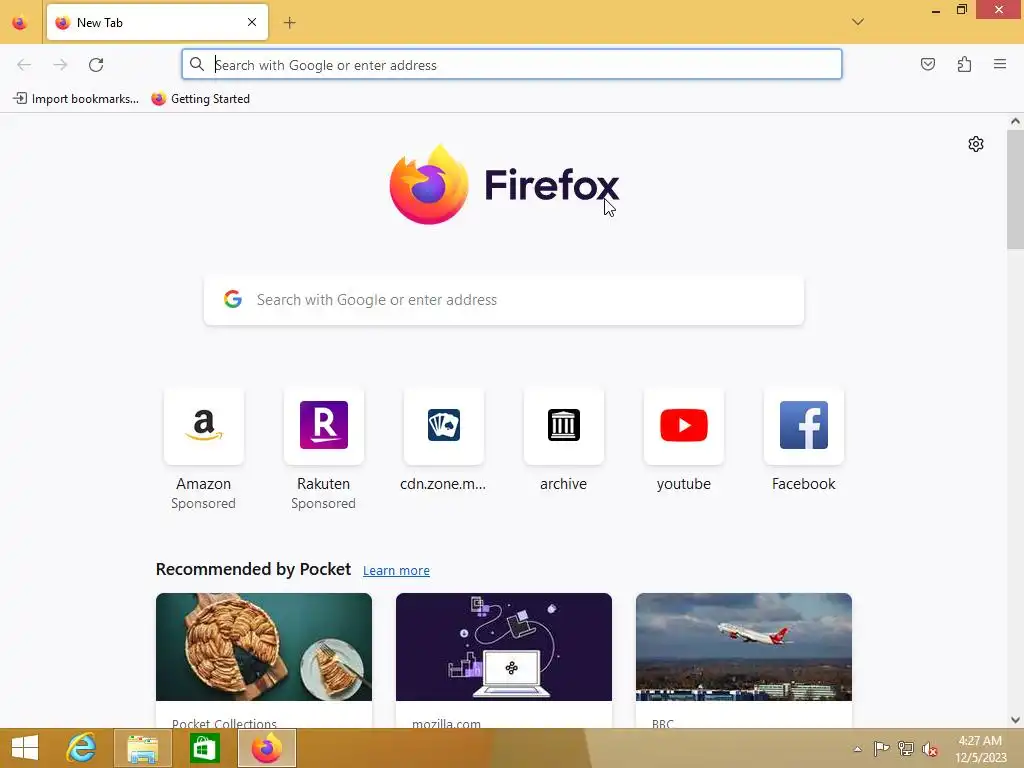
Task: Open the Windows Start button
Action: pyautogui.click(x=25, y=748)
